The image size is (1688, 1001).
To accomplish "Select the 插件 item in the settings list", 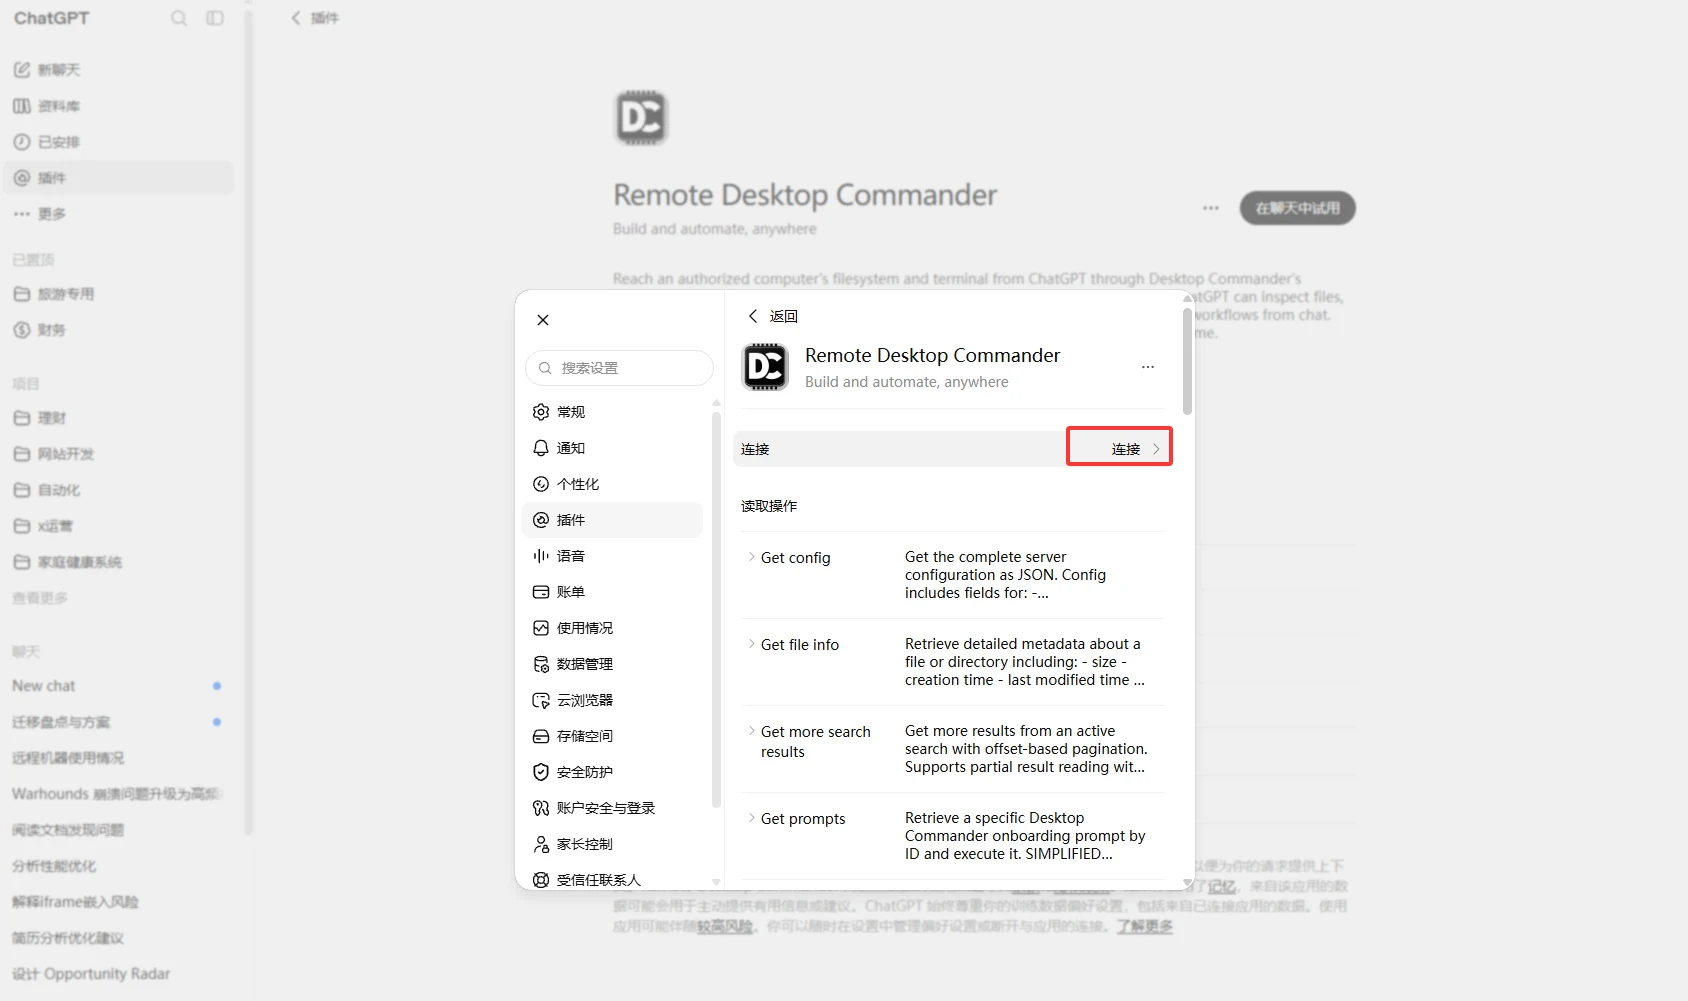I will [612, 520].
